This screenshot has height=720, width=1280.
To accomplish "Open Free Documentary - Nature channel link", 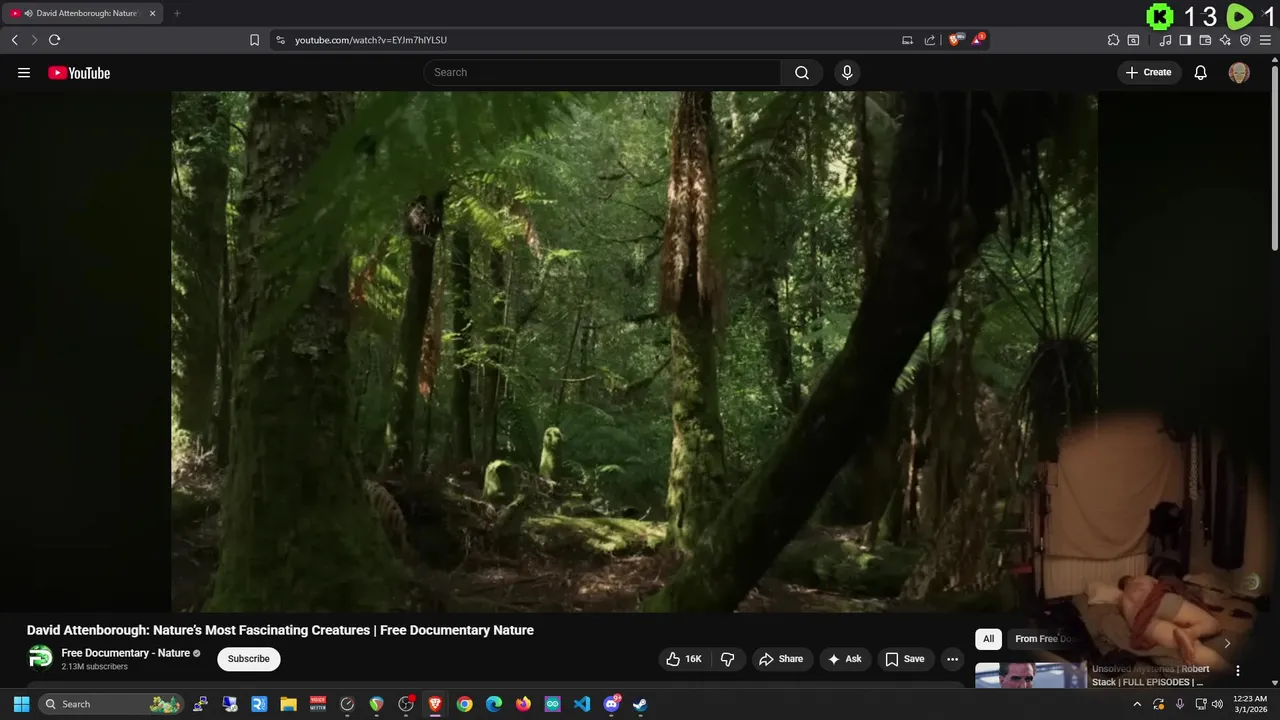I will (125, 653).
